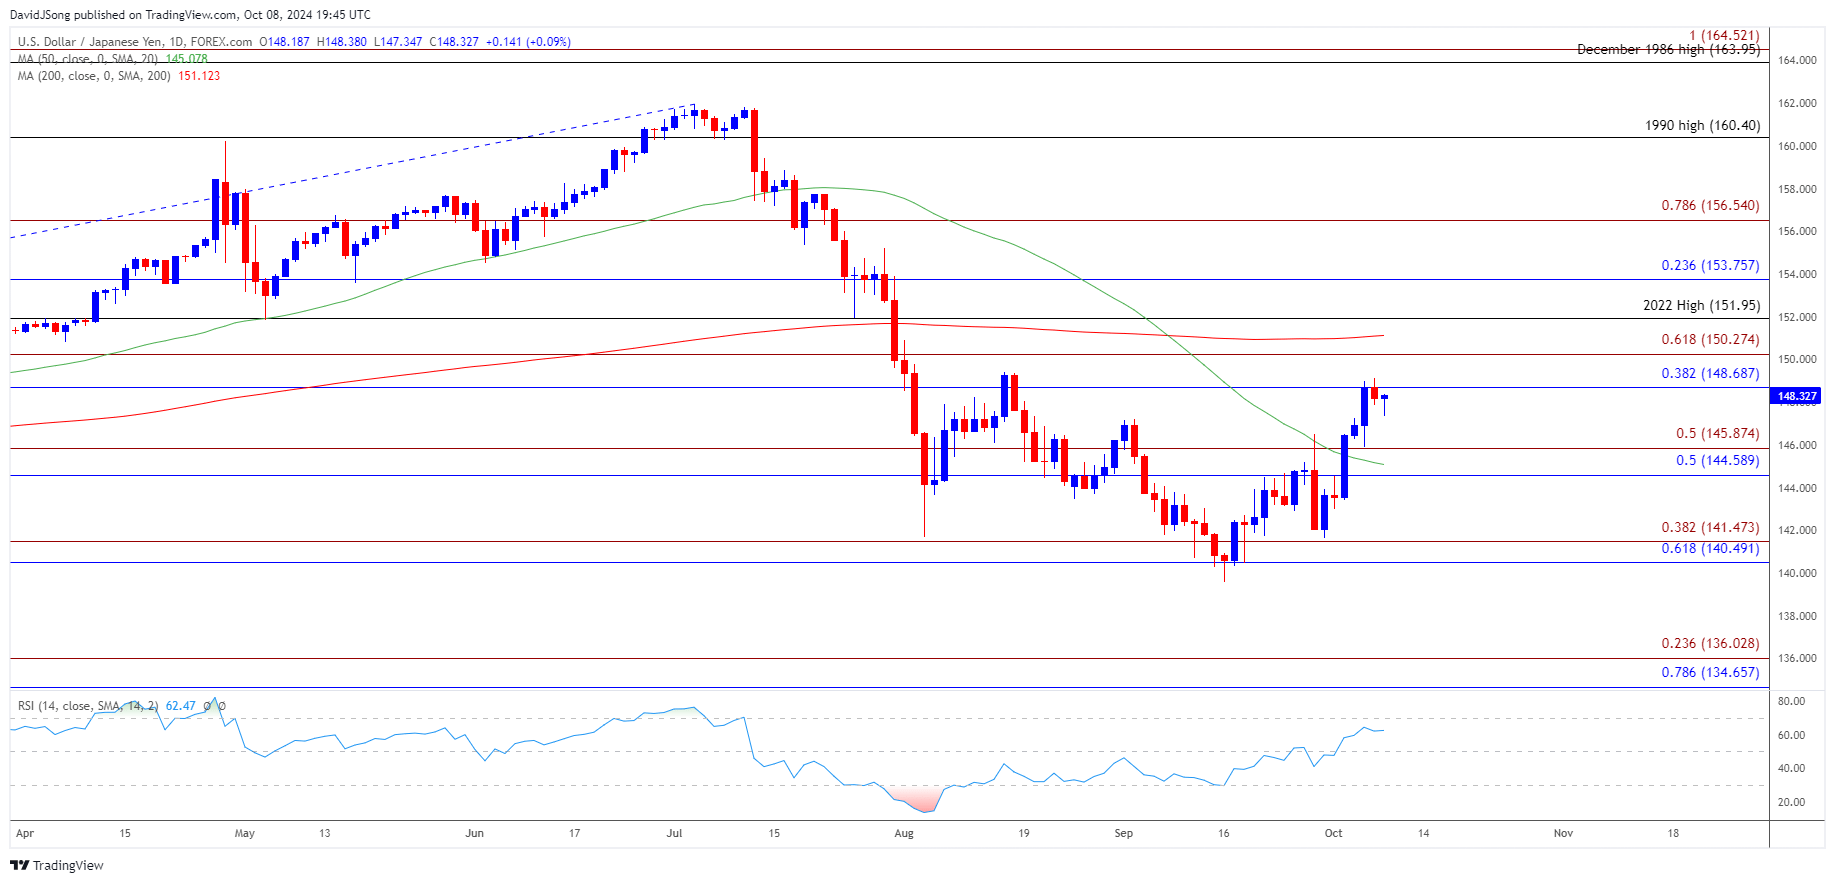Click 144.000 on the price axis
This screenshot has height=883, width=1835.
pyautogui.click(x=1796, y=488)
